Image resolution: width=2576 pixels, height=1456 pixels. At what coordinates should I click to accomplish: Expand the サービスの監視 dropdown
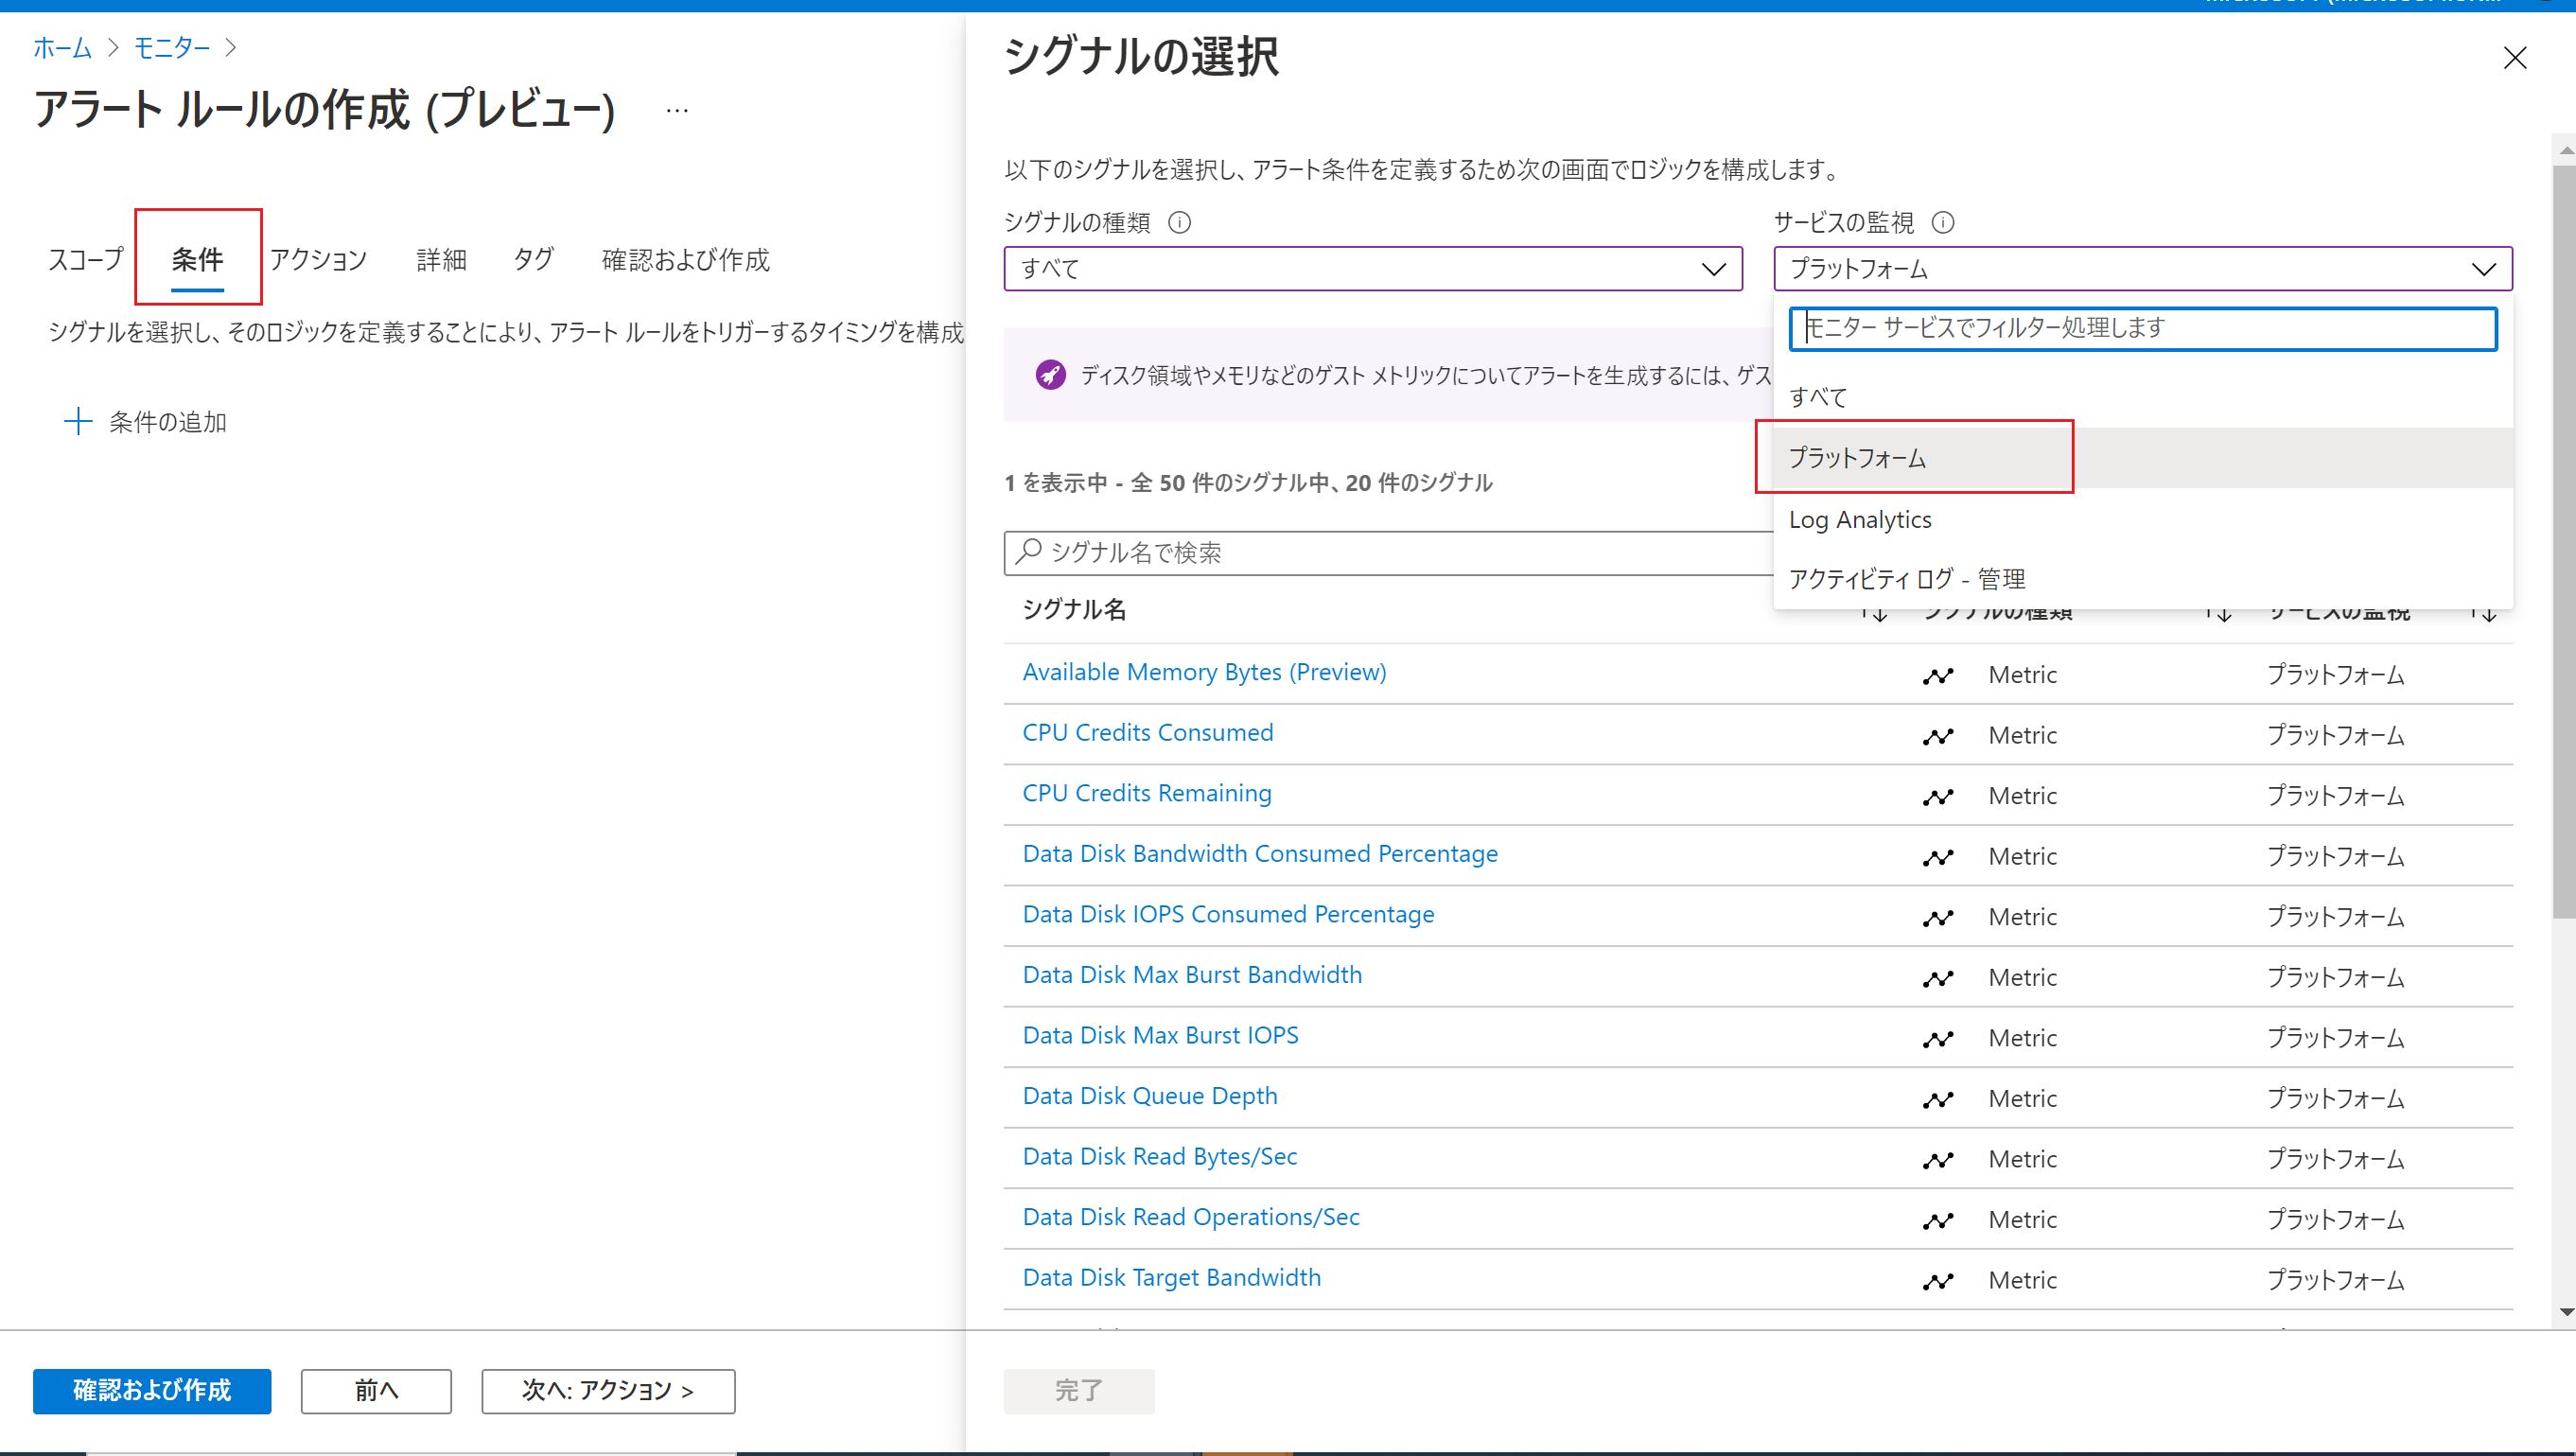(x=2141, y=267)
